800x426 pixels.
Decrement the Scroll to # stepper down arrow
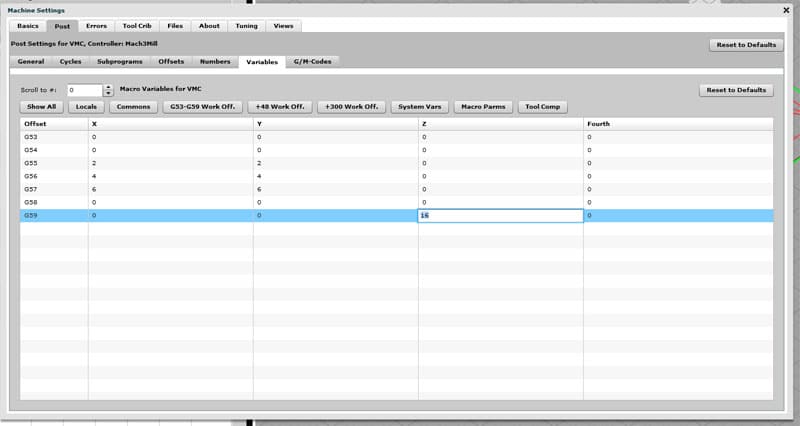[x=108, y=93]
